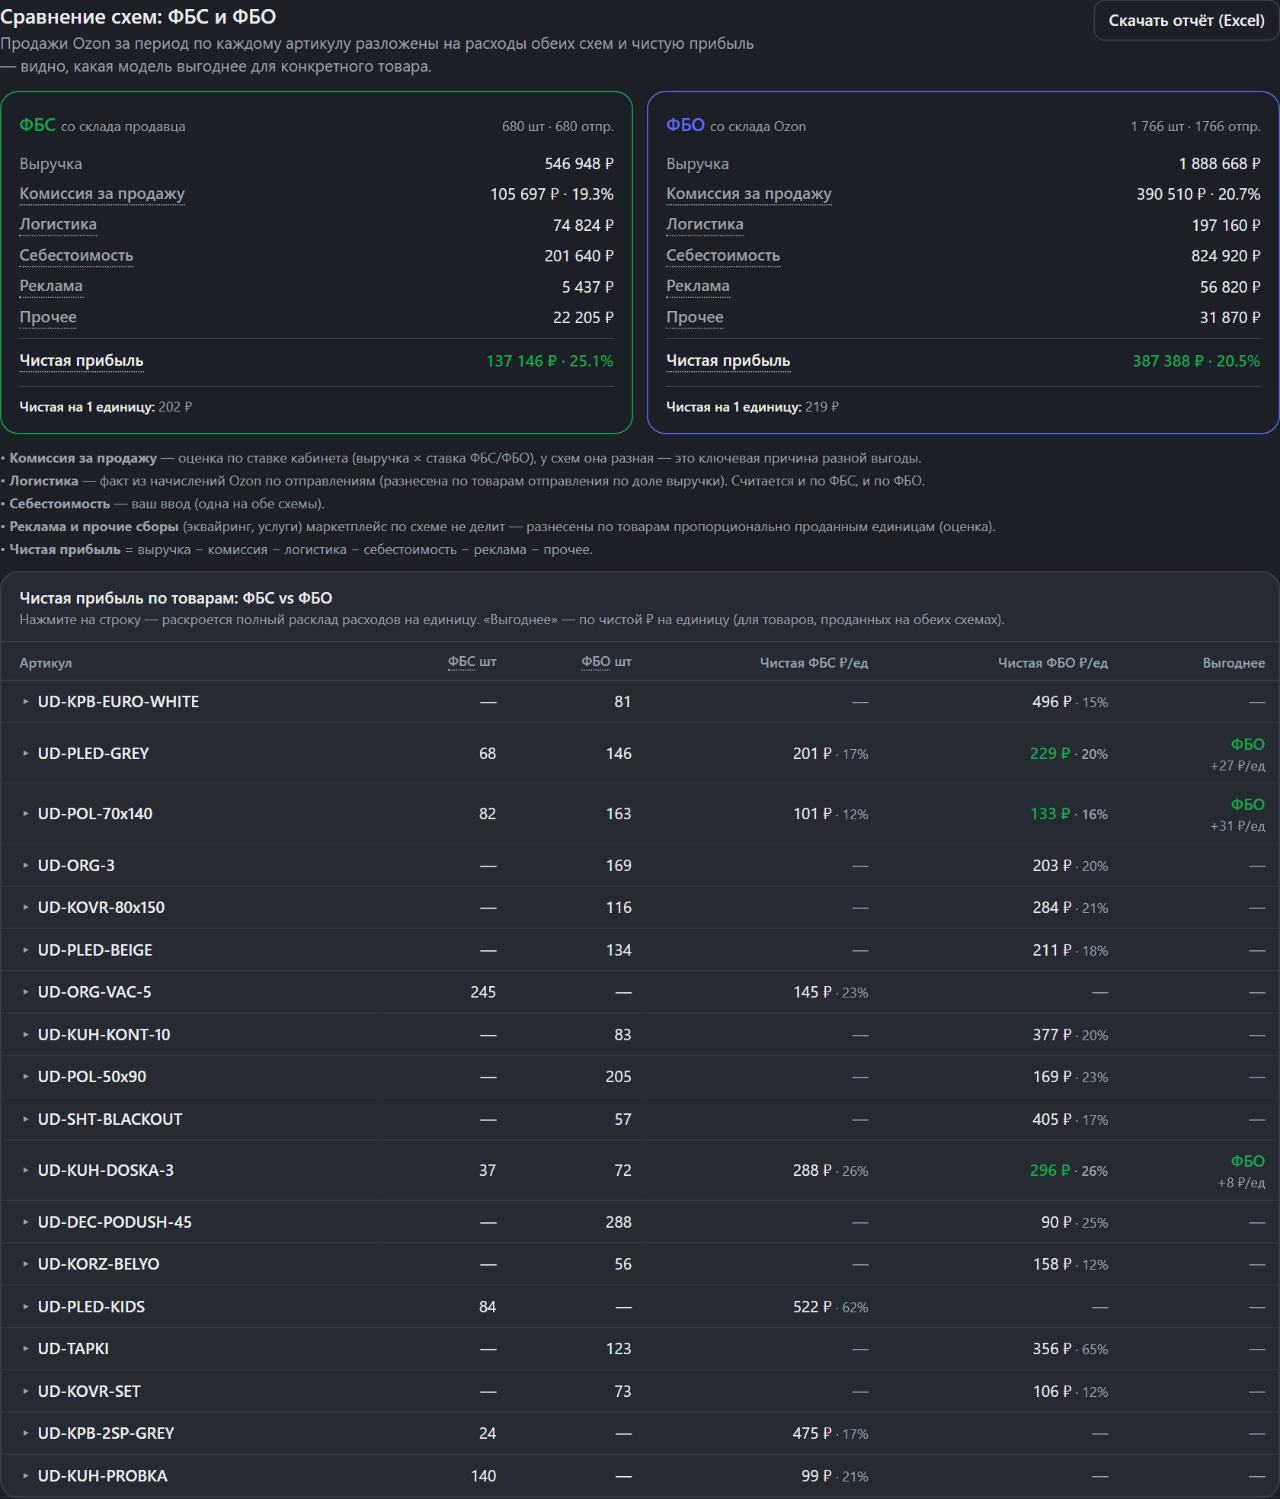The height and width of the screenshot is (1499, 1280).
Task: Expand the UD-KPB-2SP-GREY row
Action: point(640,1433)
